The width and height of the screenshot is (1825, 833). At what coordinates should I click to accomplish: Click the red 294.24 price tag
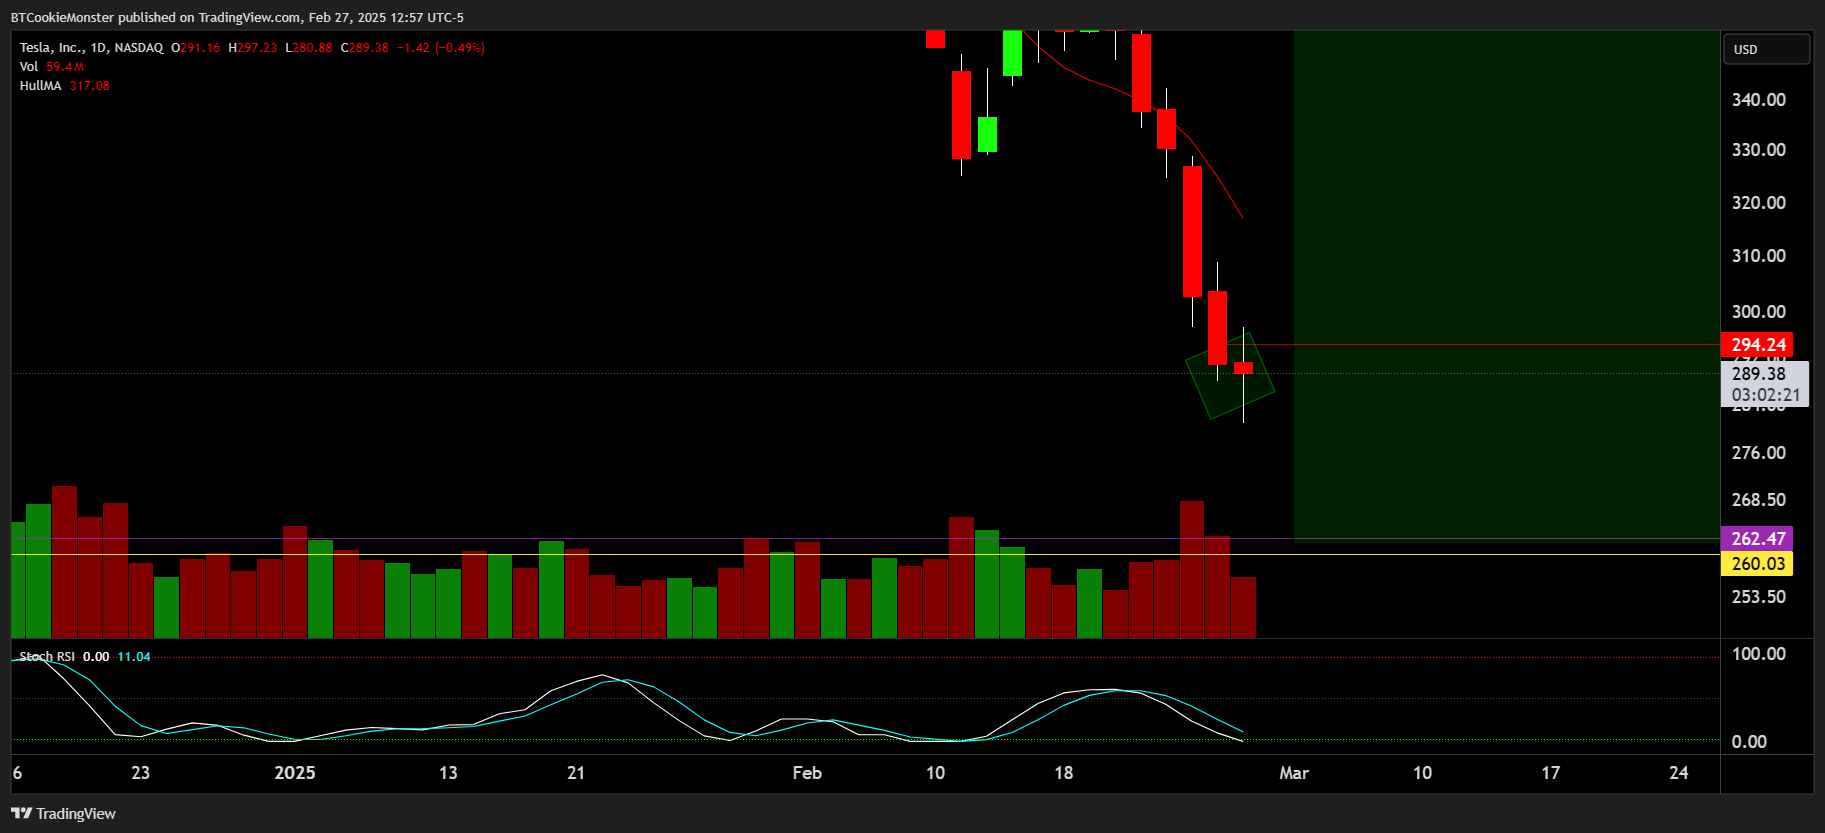pyautogui.click(x=1757, y=345)
